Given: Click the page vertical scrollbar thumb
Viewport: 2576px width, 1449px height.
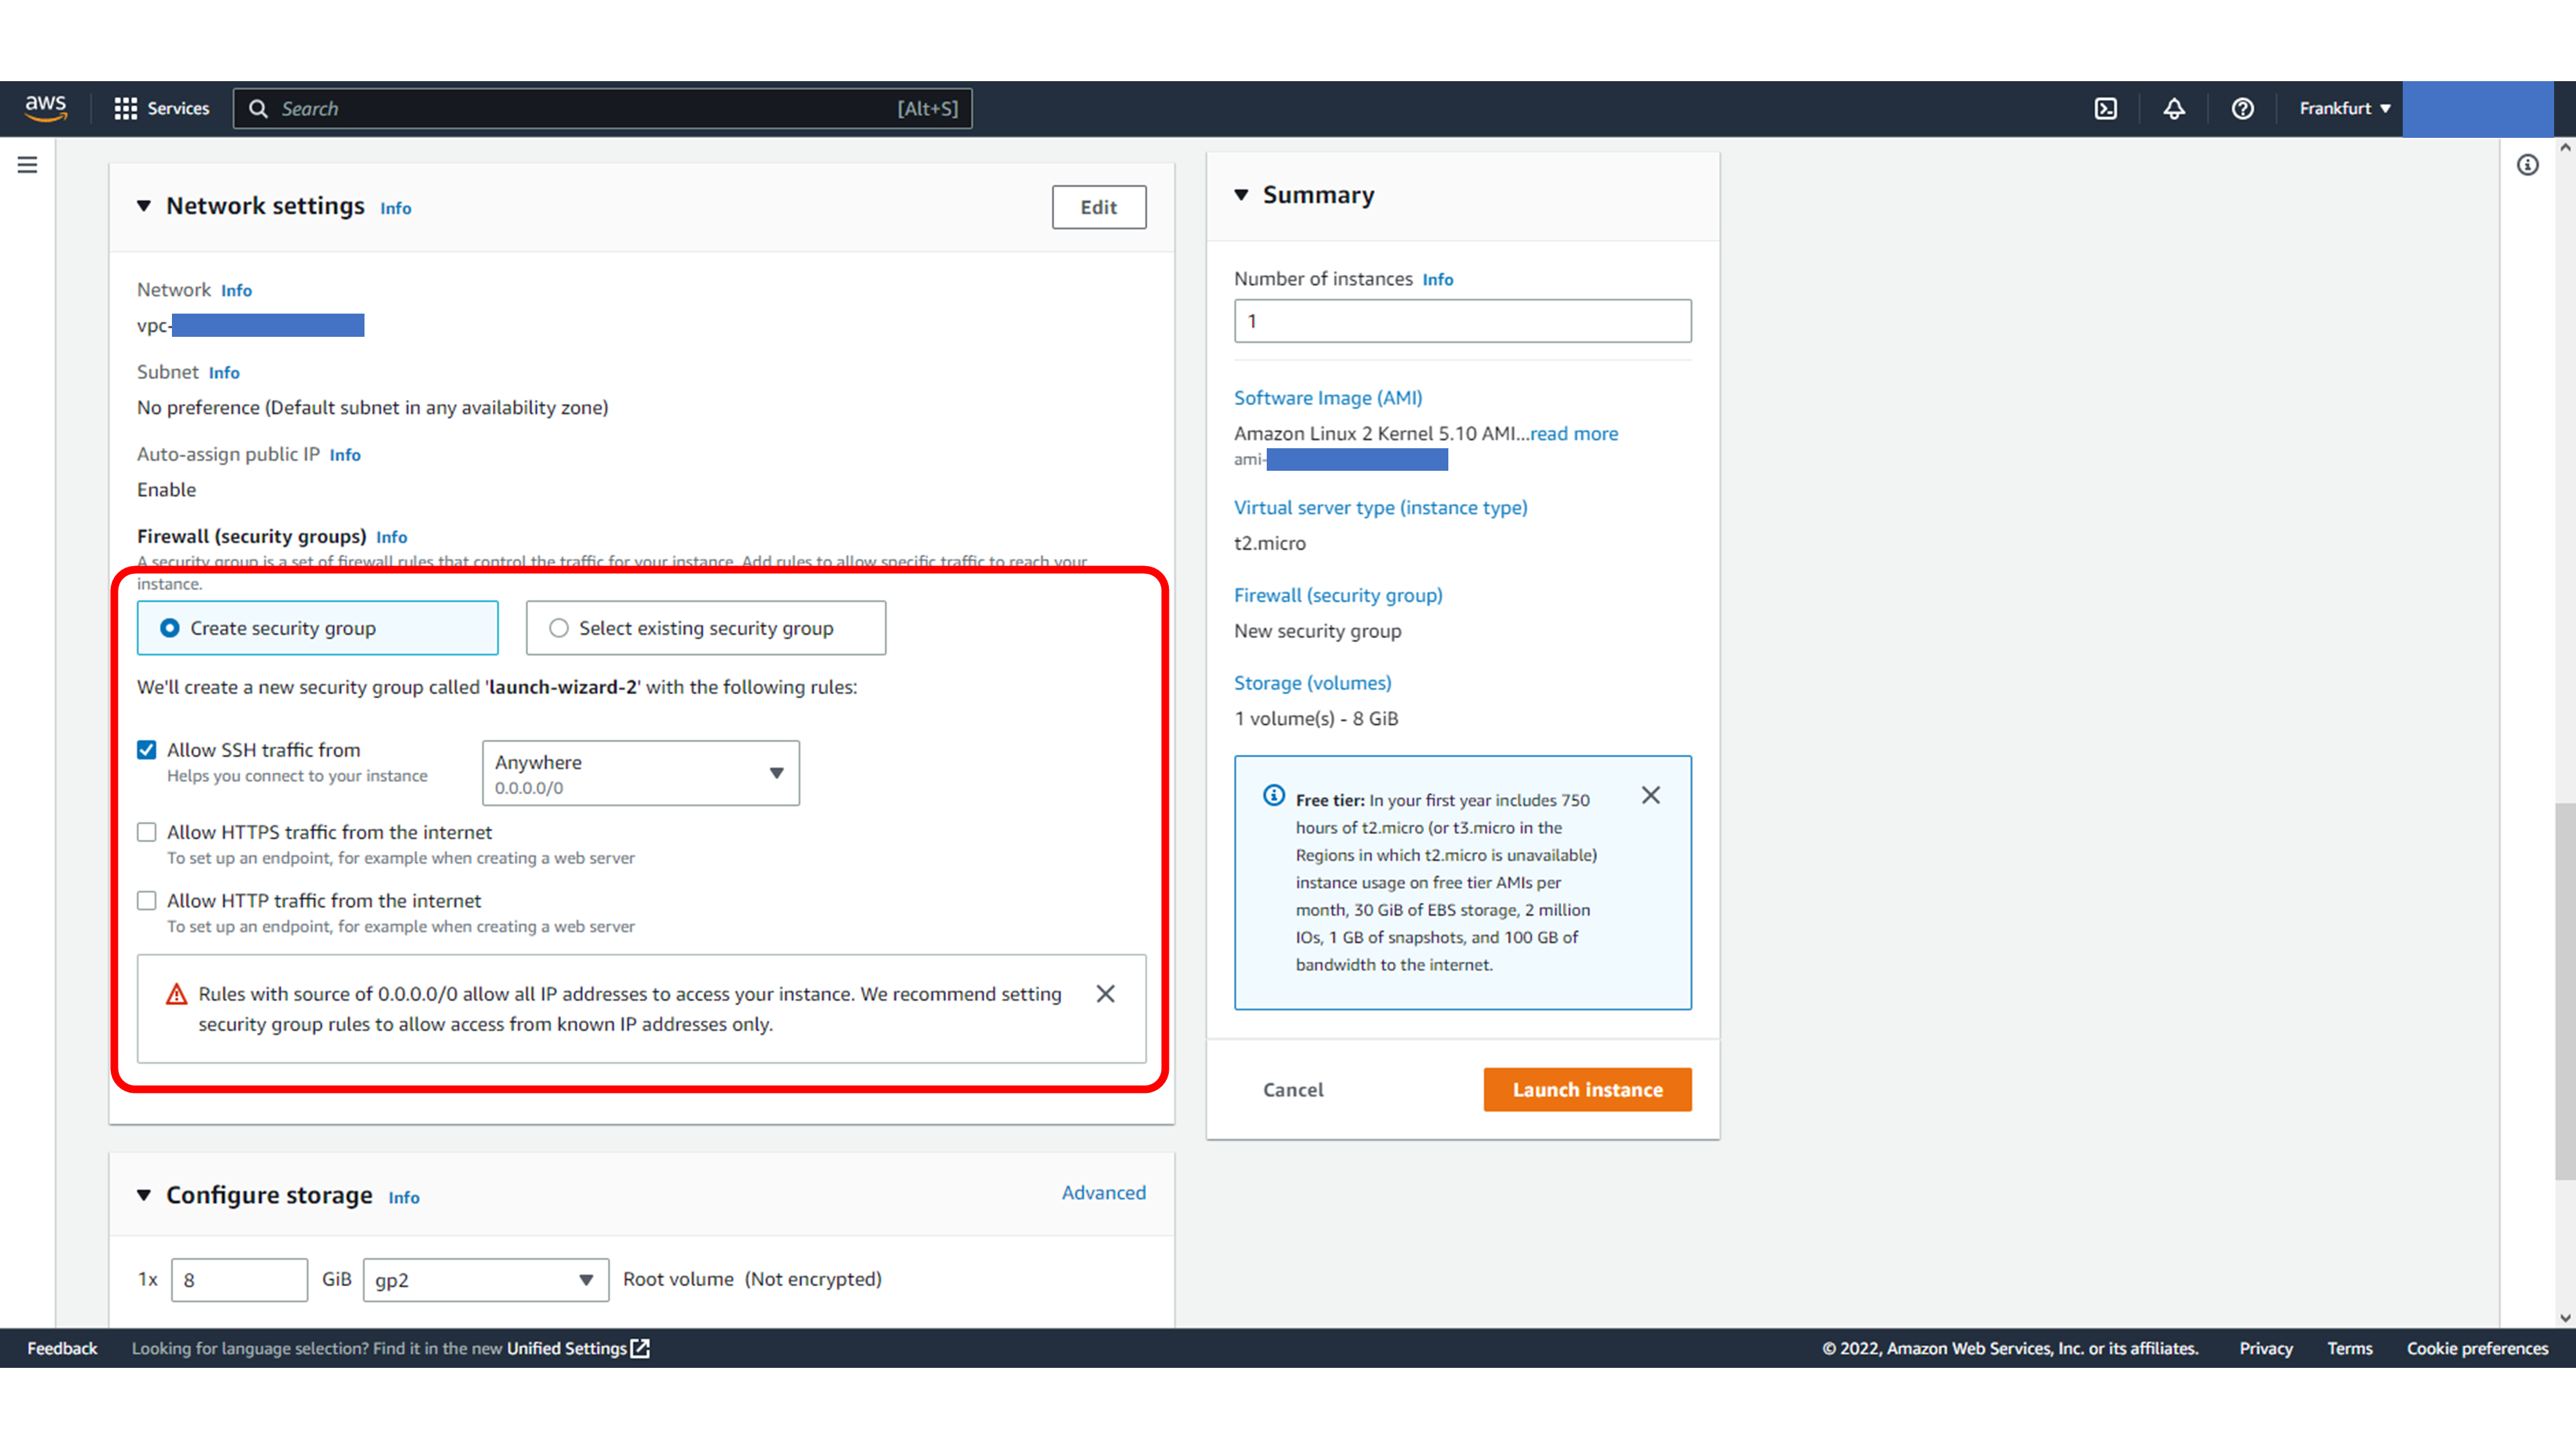Looking at the screenshot, I should point(2565,990).
